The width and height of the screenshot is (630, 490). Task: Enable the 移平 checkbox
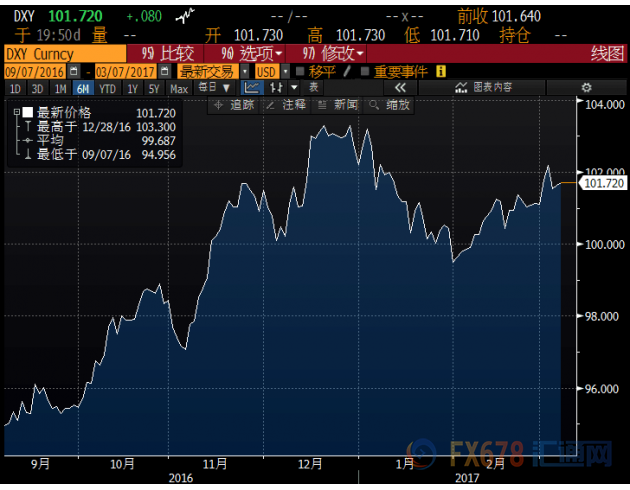[x=299, y=72]
